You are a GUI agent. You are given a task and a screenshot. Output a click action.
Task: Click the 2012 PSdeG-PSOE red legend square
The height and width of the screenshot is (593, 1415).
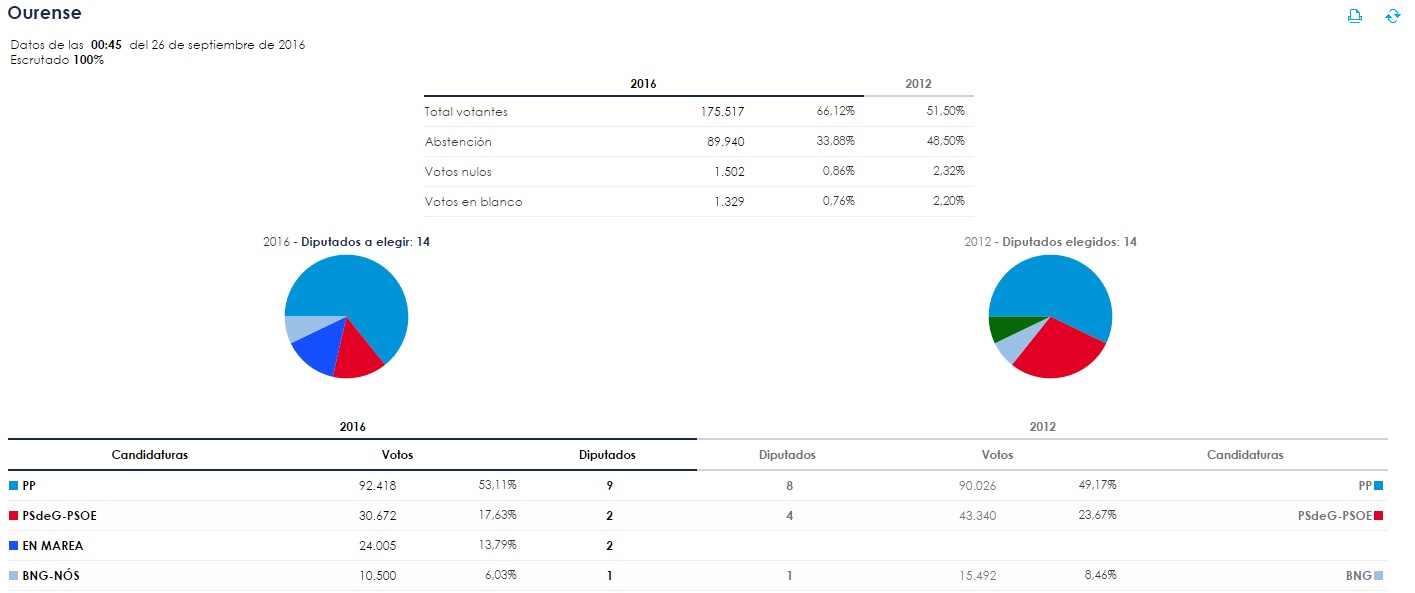[x=1379, y=516]
